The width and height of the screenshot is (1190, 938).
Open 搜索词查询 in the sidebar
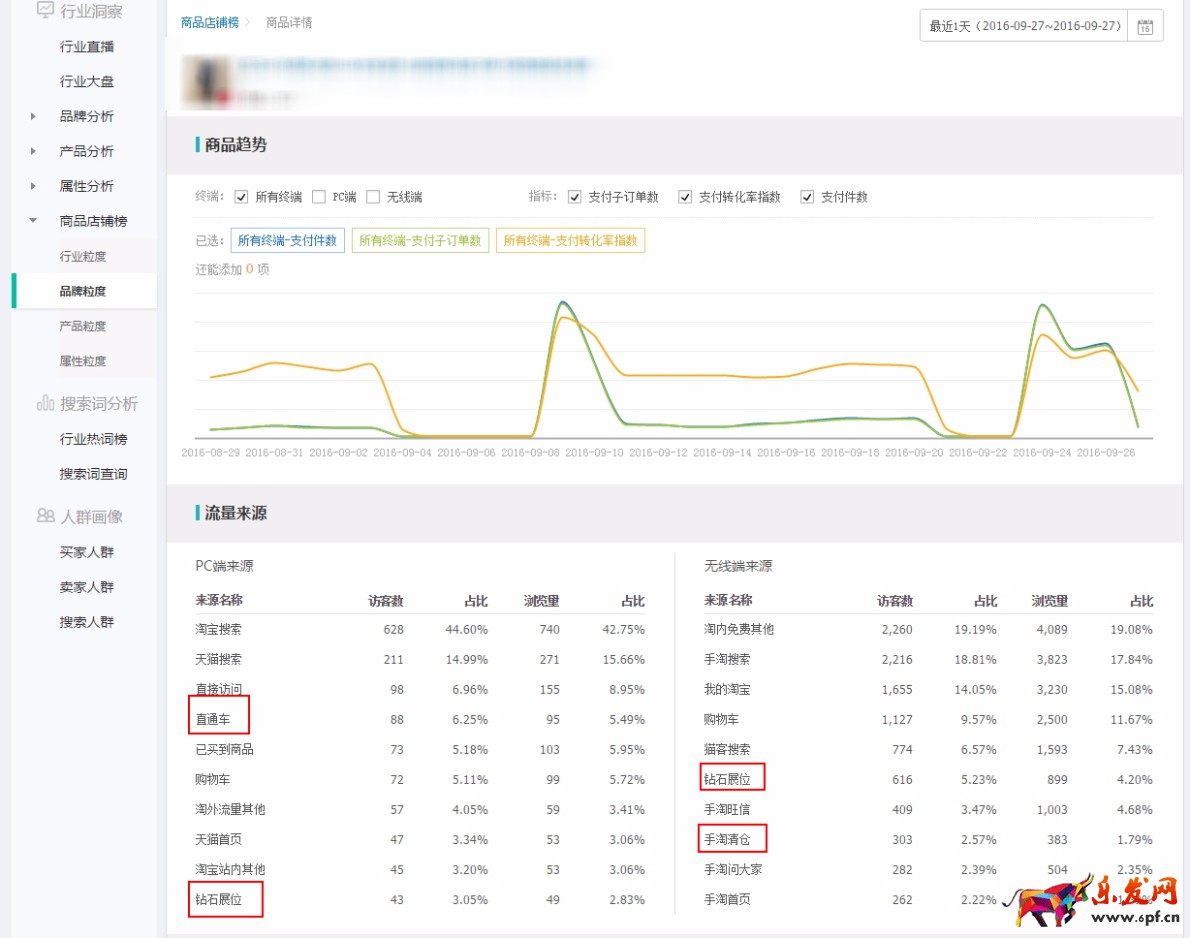(x=93, y=474)
